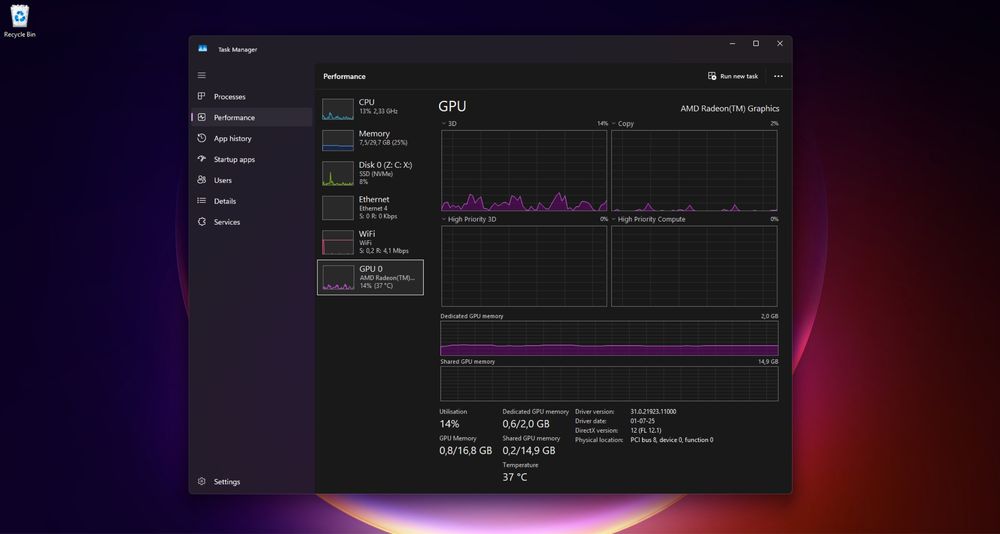Click the Utilisation "14%" value
Viewport: 1000px width, 534px height.
(x=449, y=424)
